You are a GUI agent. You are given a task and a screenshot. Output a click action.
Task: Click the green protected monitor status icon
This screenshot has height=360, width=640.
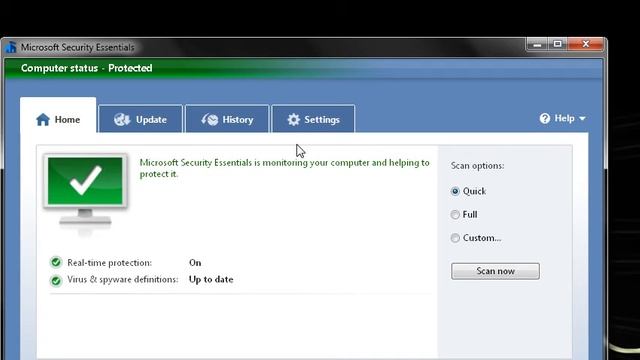(x=85, y=190)
